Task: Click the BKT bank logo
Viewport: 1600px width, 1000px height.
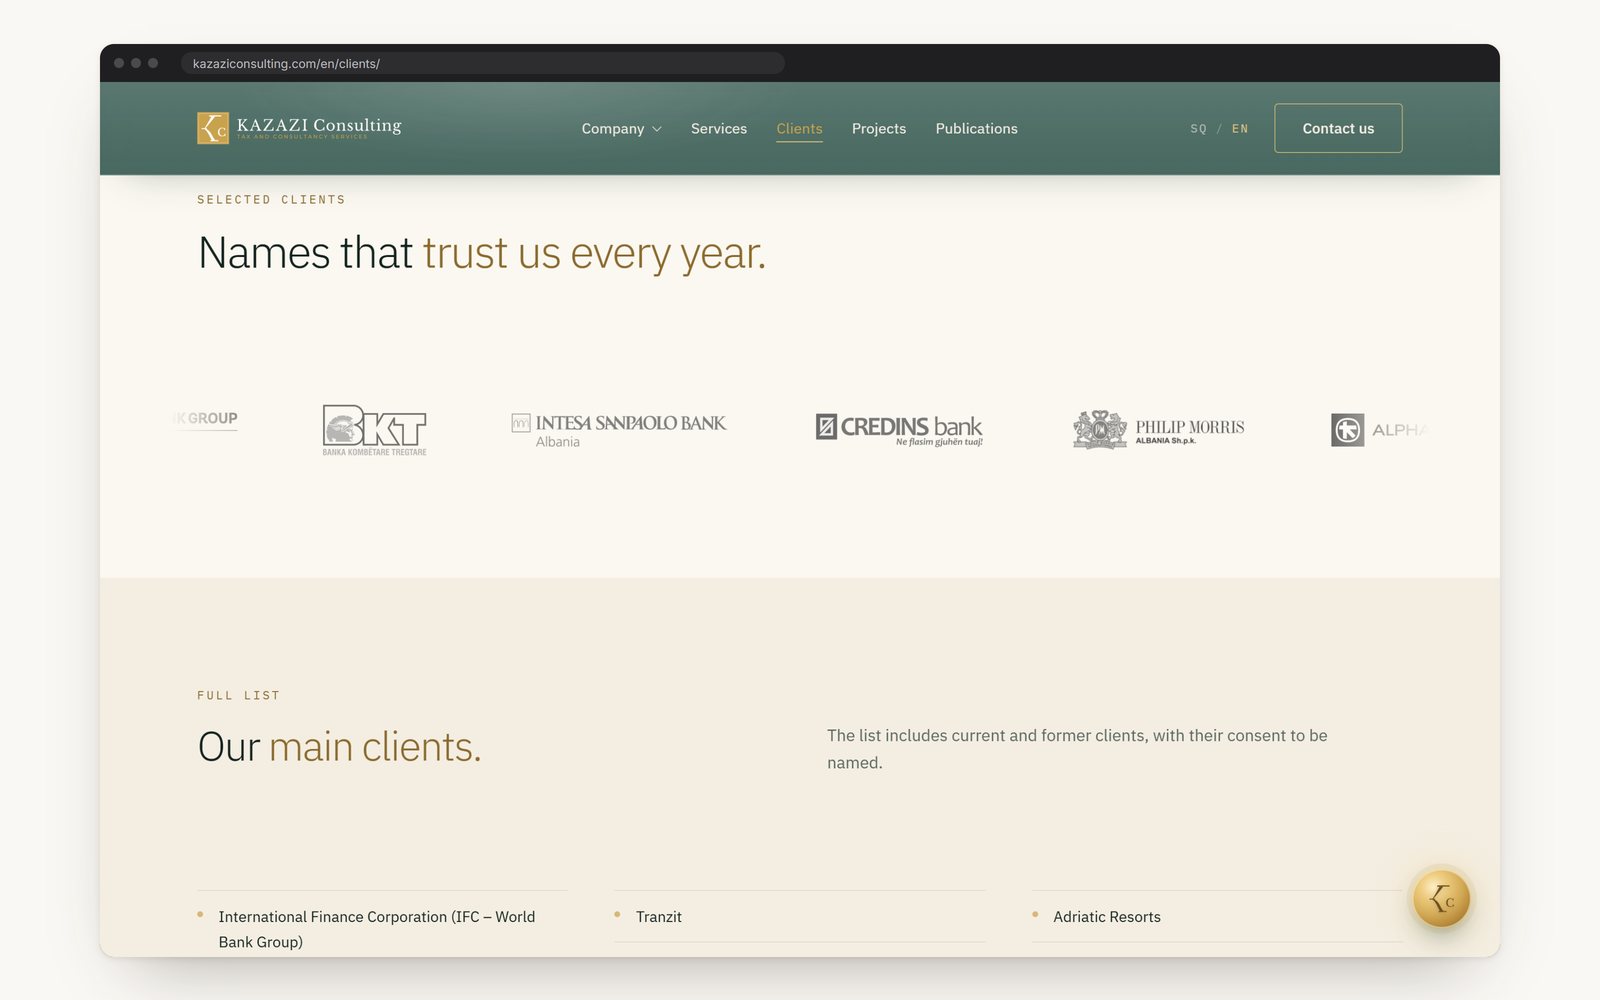Action: (374, 430)
